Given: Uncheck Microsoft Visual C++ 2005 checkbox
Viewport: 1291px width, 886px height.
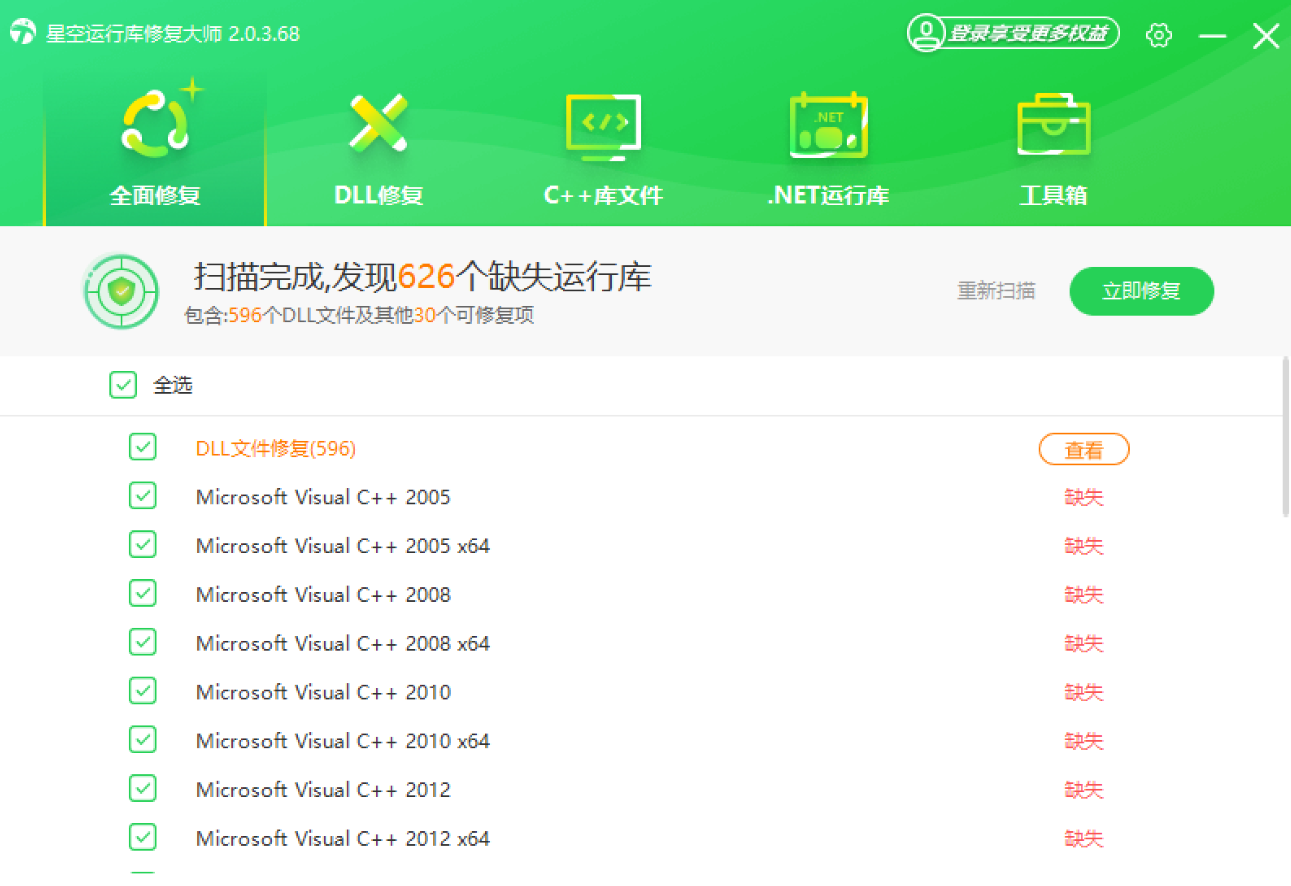Looking at the screenshot, I should click(143, 495).
